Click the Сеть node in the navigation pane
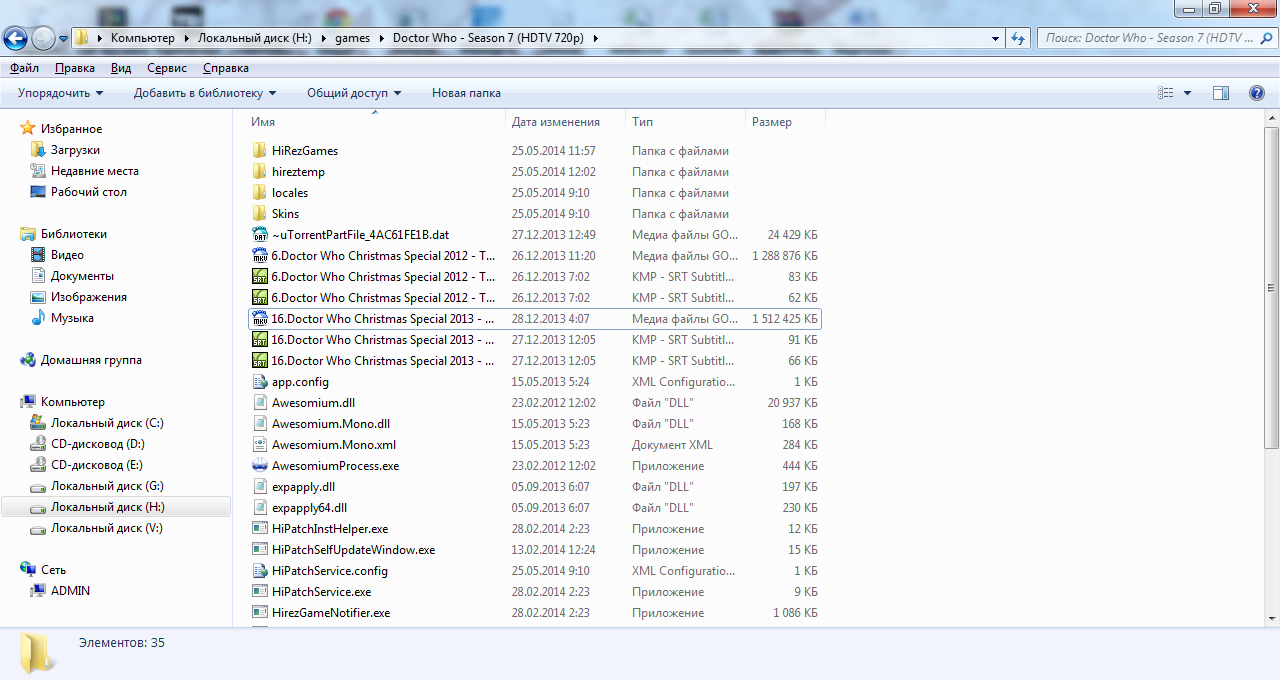1280x680 pixels. point(53,570)
